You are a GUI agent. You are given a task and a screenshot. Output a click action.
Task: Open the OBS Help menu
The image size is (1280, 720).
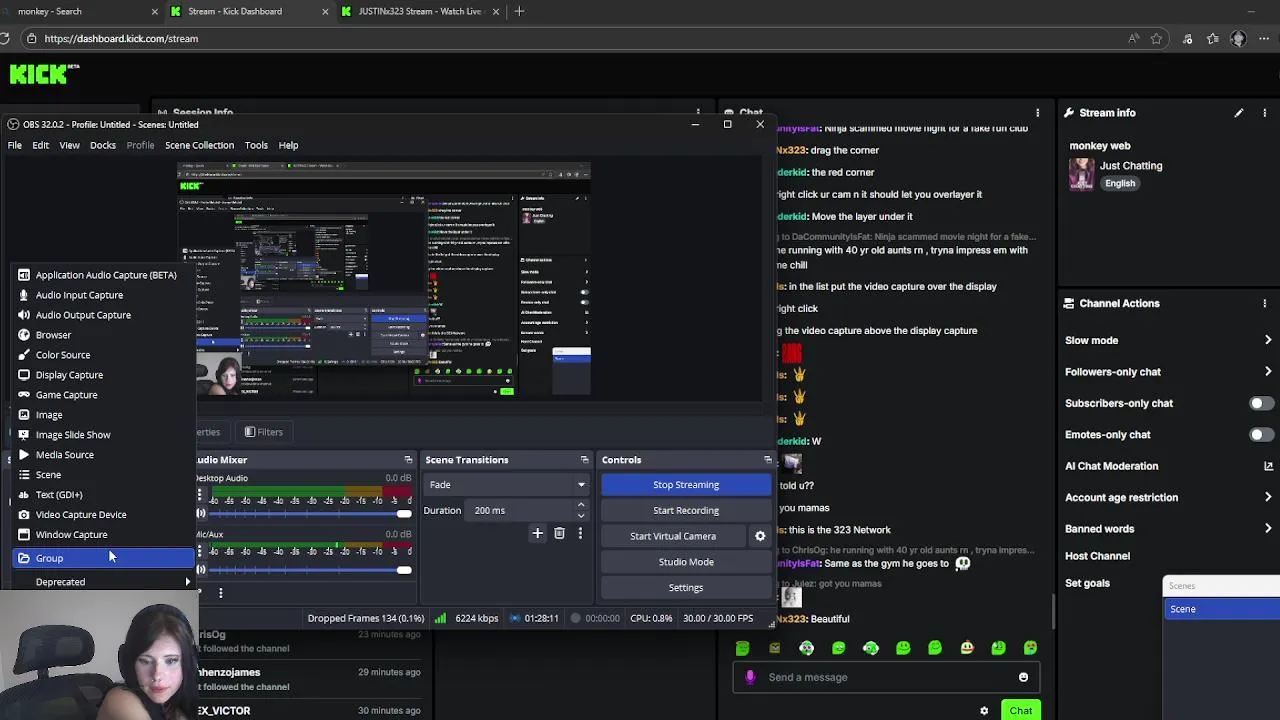pyautogui.click(x=288, y=145)
